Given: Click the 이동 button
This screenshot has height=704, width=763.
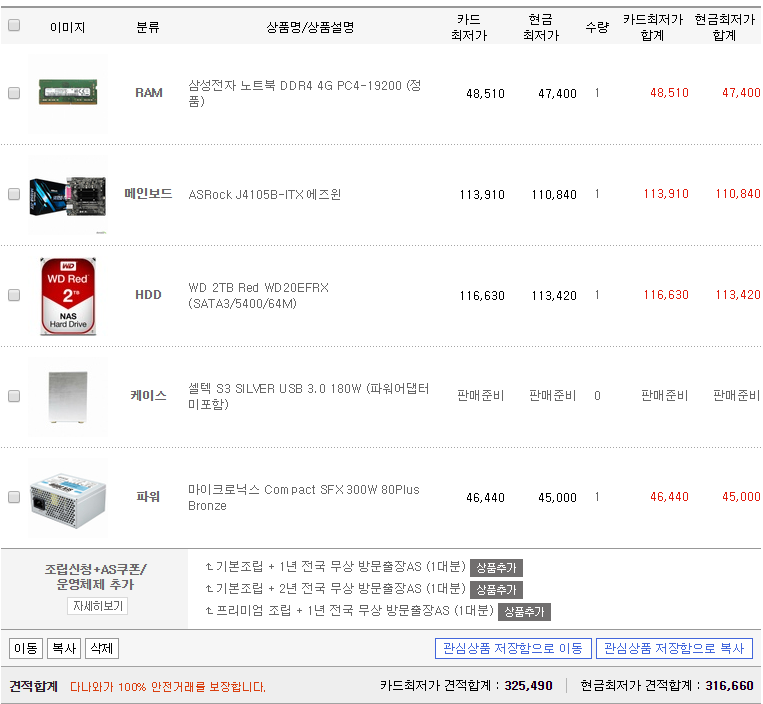Looking at the screenshot, I should pos(26,649).
